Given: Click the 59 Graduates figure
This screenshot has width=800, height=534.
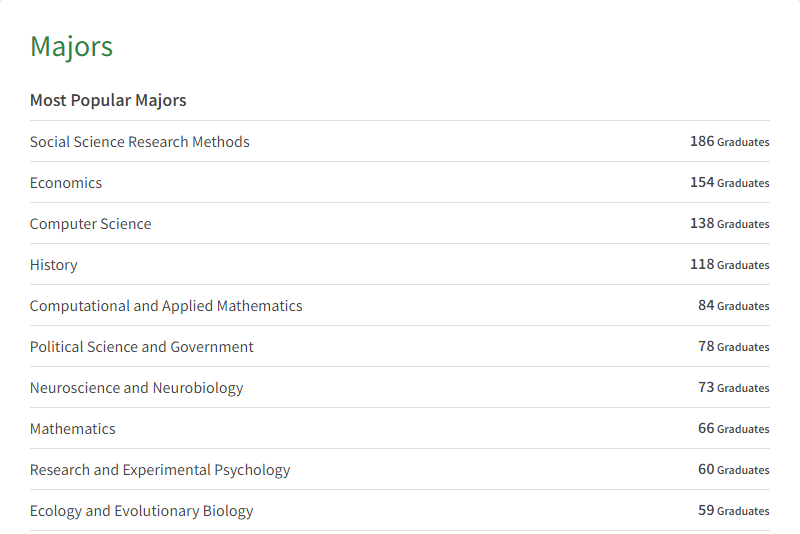Looking at the screenshot, I should (x=733, y=511).
